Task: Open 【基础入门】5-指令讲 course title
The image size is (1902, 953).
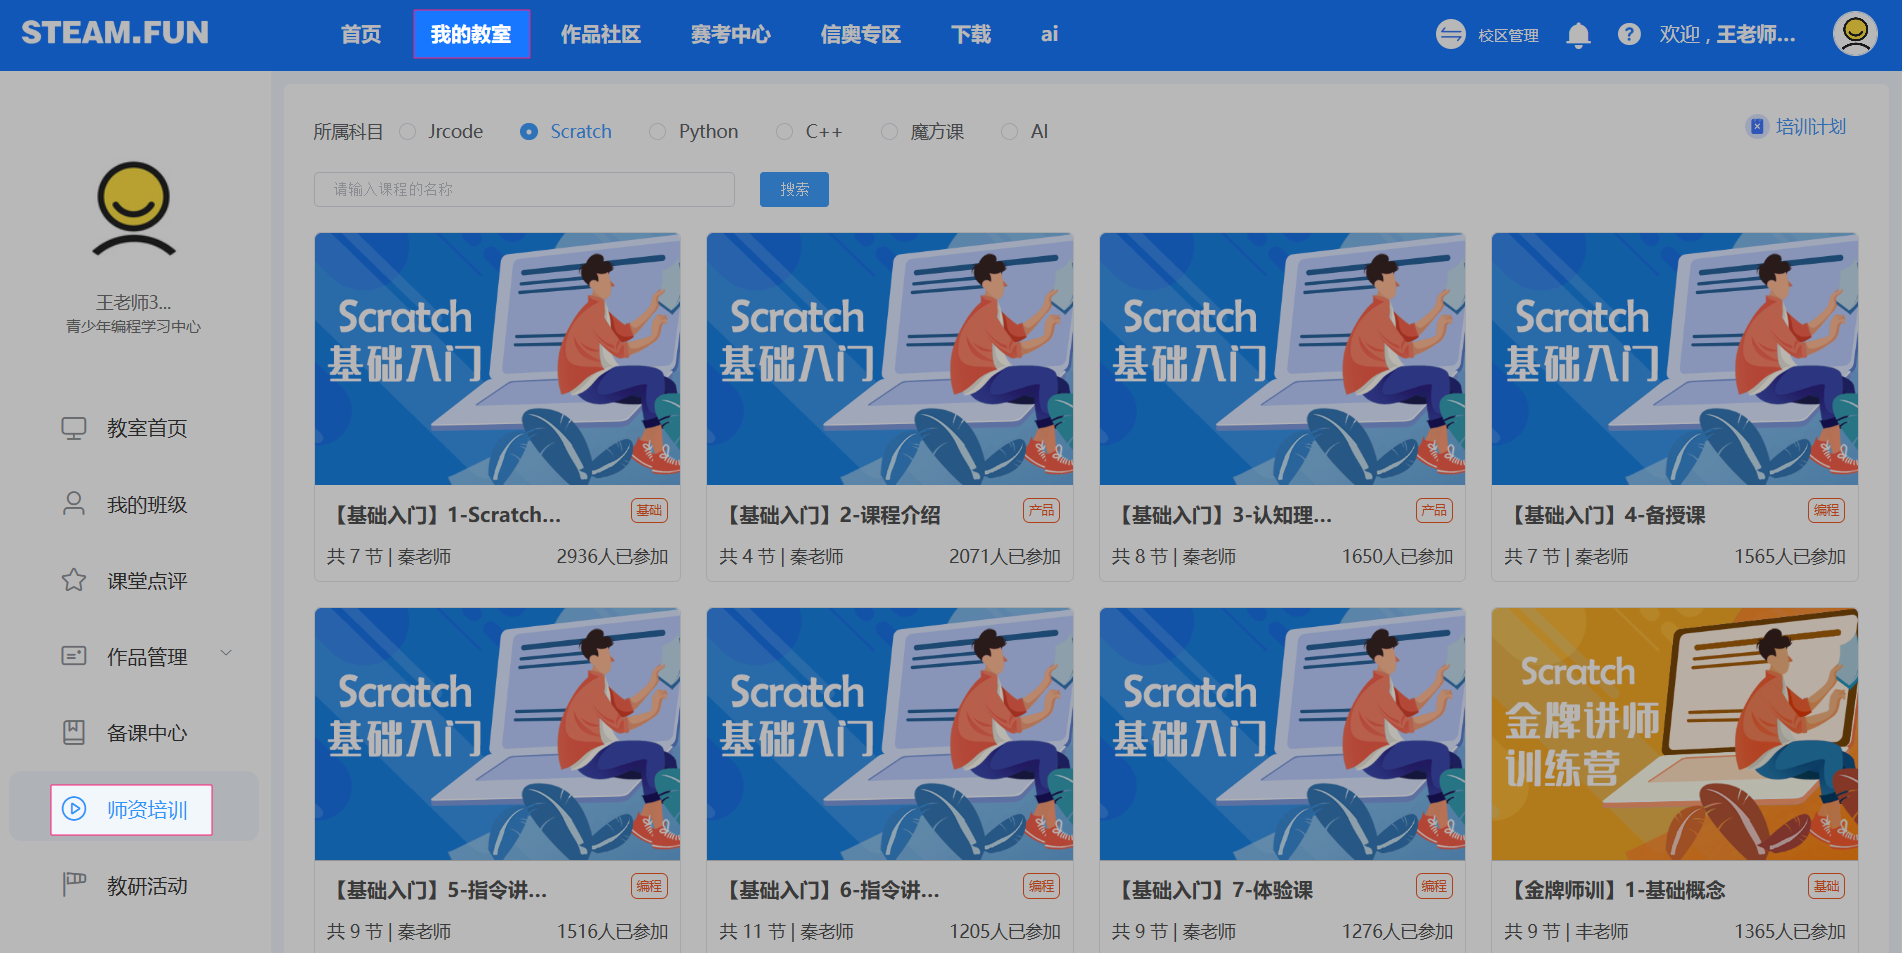Action: click(438, 890)
